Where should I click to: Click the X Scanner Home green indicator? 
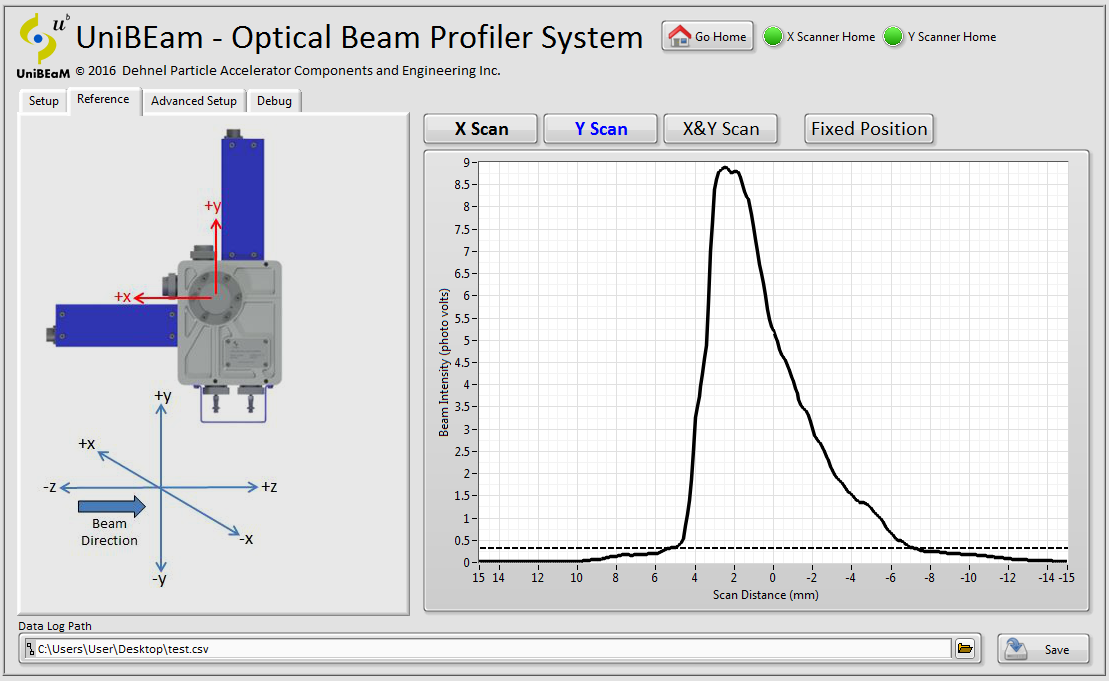(773, 37)
